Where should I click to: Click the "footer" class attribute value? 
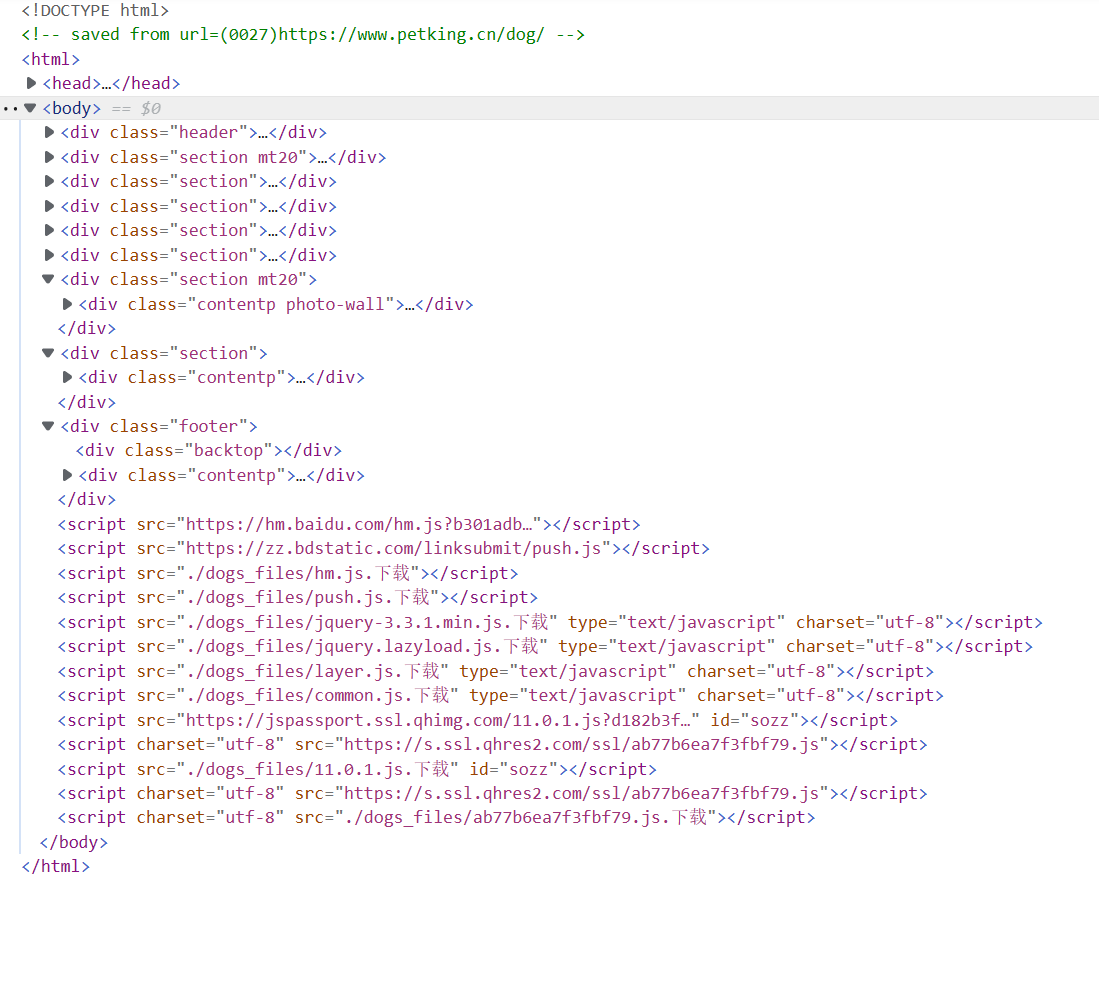tap(208, 426)
